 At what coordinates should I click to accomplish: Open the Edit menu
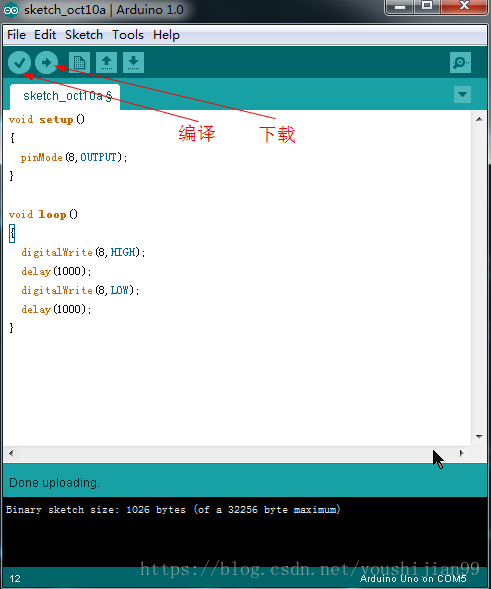point(45,35)
